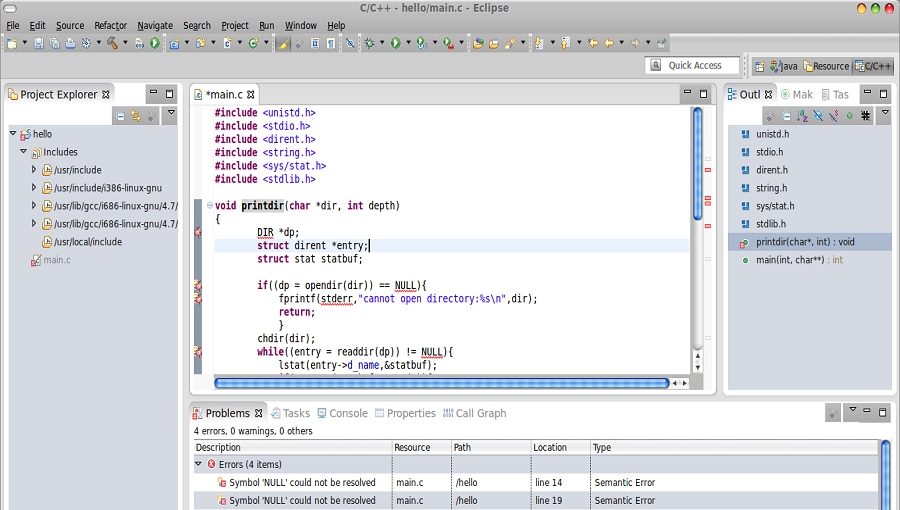The height and width of the screenshot is (510, 900).
Task: Click the Print icon in toolbar
Action: [x=70, y=43]
